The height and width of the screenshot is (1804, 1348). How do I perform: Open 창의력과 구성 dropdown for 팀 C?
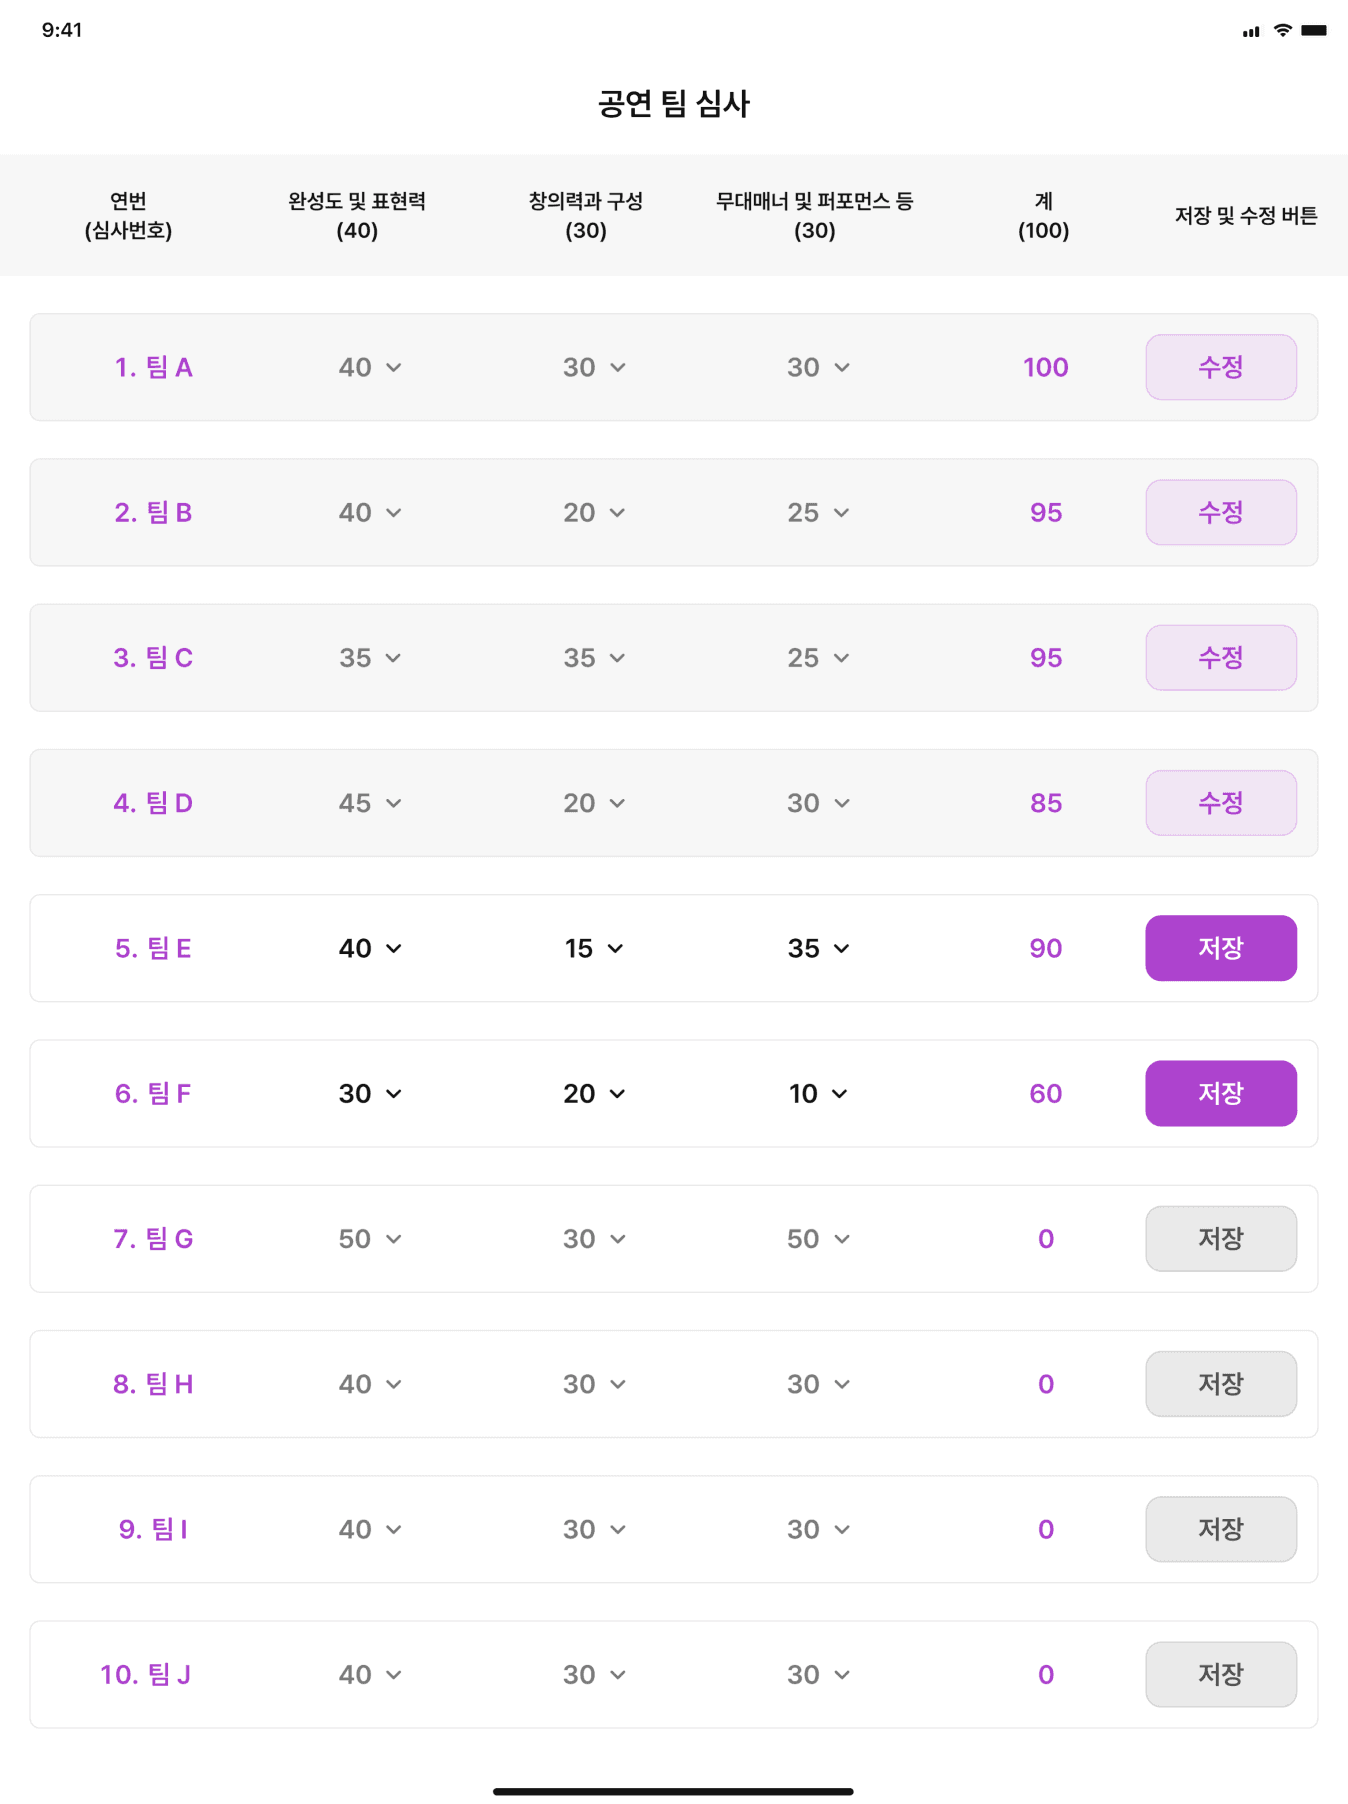coord(593,658)
